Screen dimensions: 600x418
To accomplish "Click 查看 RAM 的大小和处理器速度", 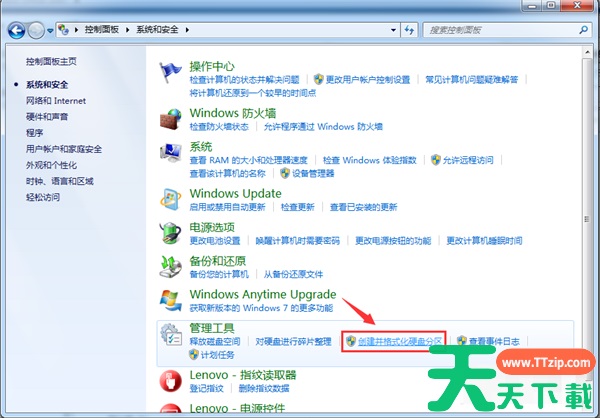I will 248,160.
